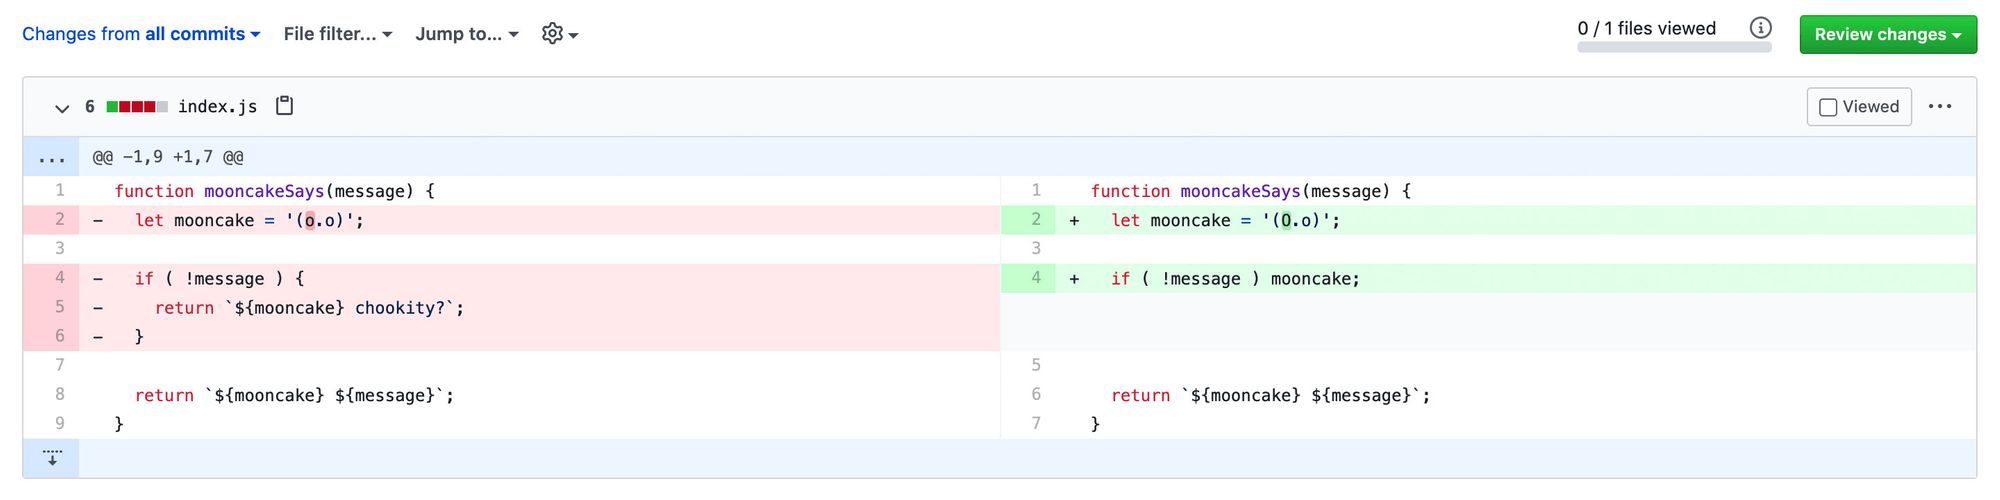Collapse the index.js file diff
This screenshot has height=500, width=2000.
click(x=62, y=107)
